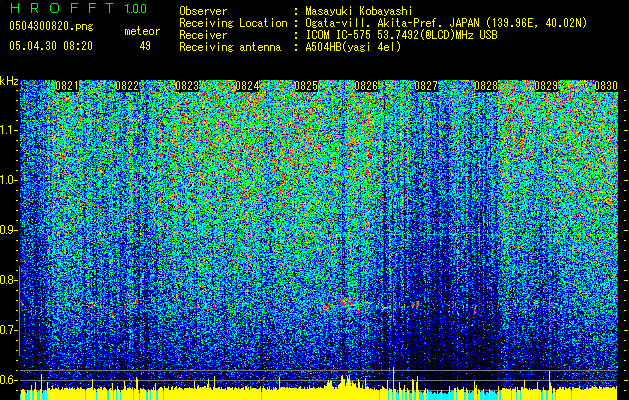Click the 0.7 kHz axis label

pyautogui.click(x=9, y=330)
